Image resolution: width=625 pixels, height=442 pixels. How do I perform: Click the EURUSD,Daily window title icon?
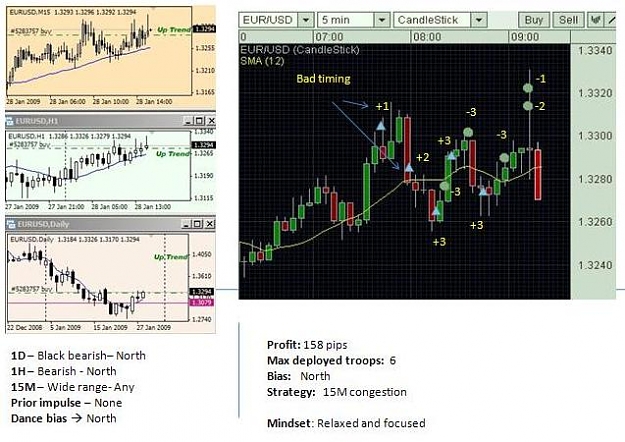coord(11,224)
